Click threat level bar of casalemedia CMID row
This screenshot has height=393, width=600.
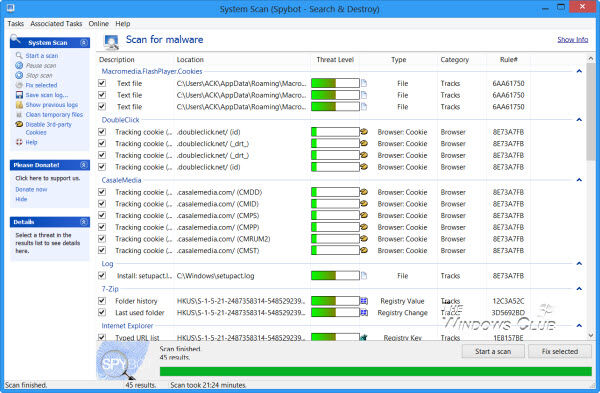pos(335,204)
